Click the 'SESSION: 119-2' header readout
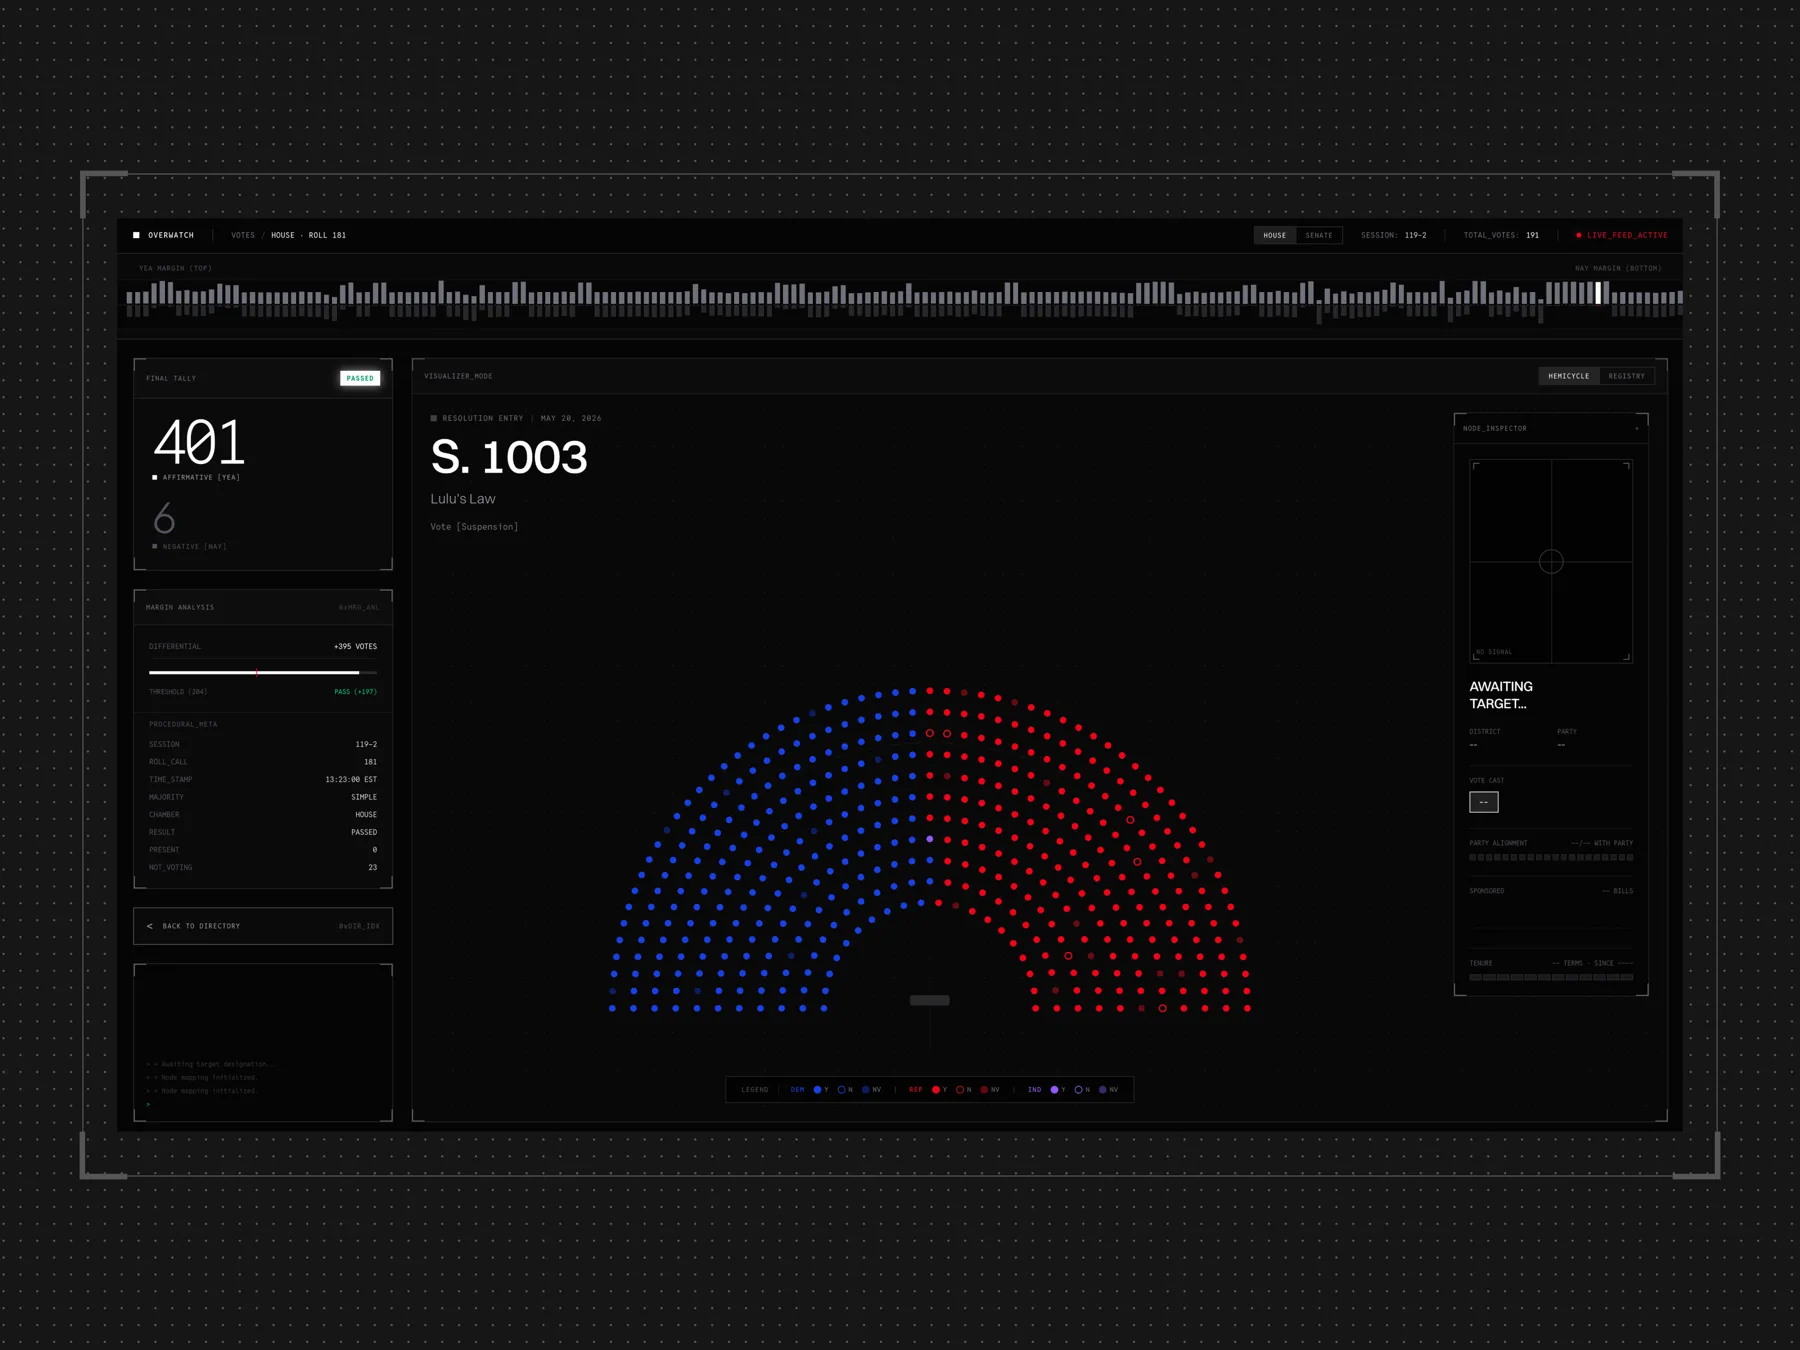 (1394, 235)
